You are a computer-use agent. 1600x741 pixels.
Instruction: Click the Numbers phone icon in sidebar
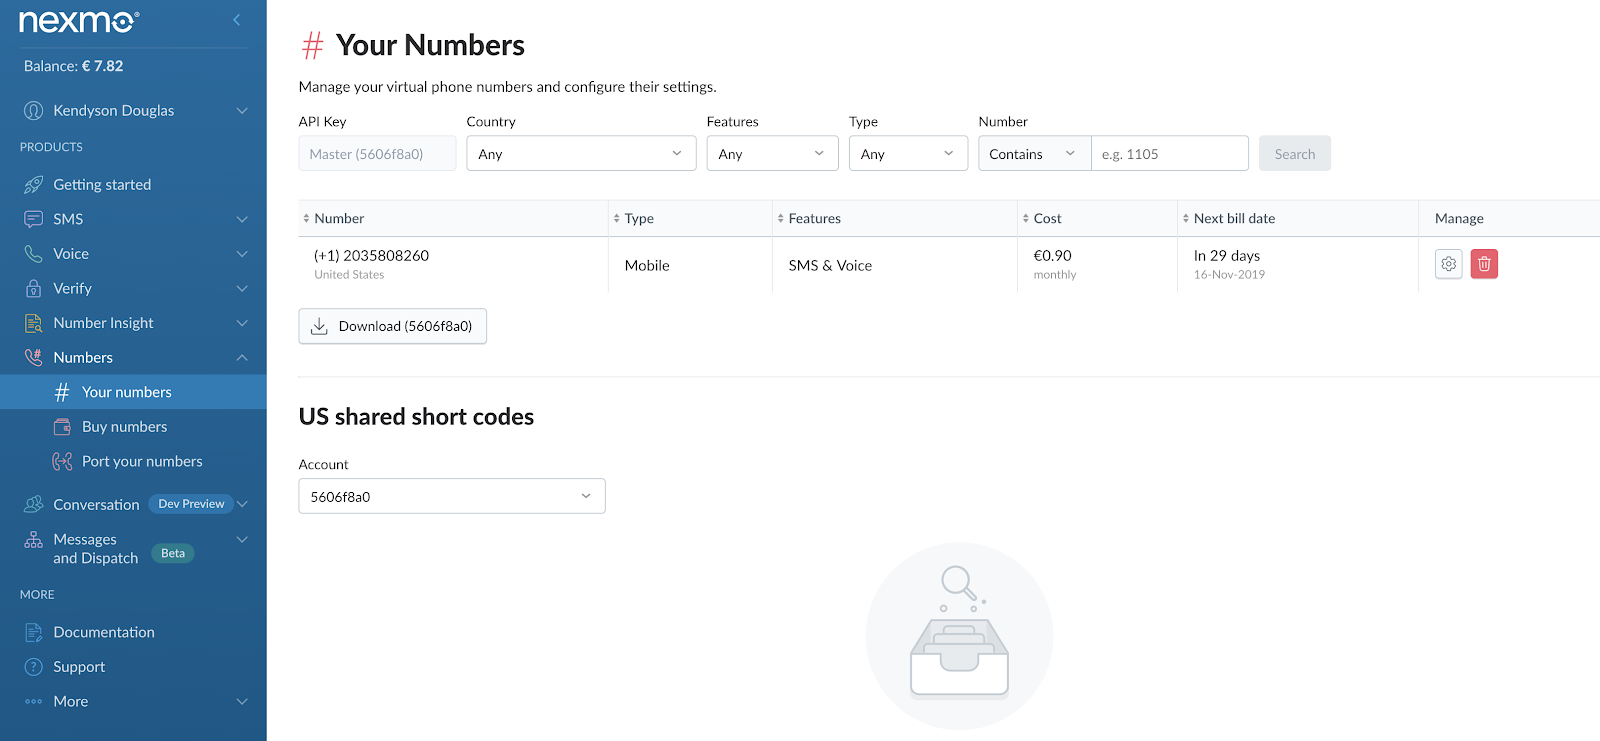pos(33,357)
